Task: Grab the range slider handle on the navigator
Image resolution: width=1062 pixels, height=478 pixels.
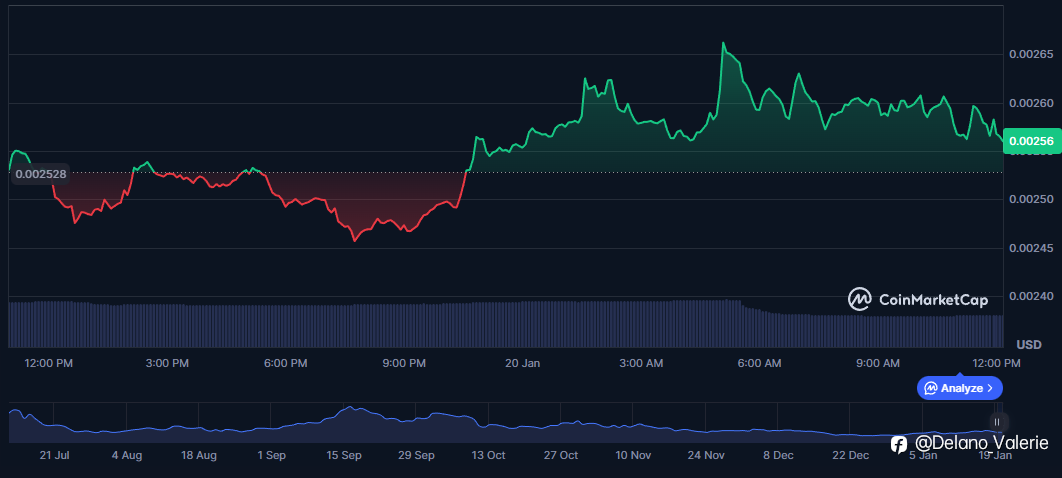Action: click(x=996, y=422)
